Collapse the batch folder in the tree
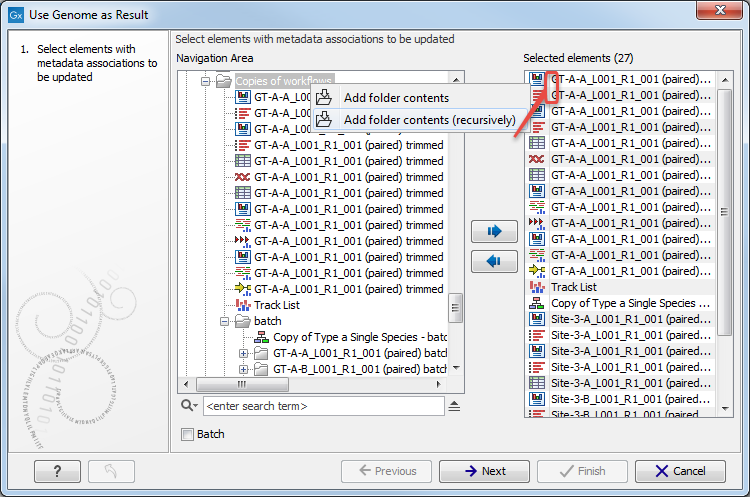This screenshot has width=750, height=497. [x=224, y=322]
